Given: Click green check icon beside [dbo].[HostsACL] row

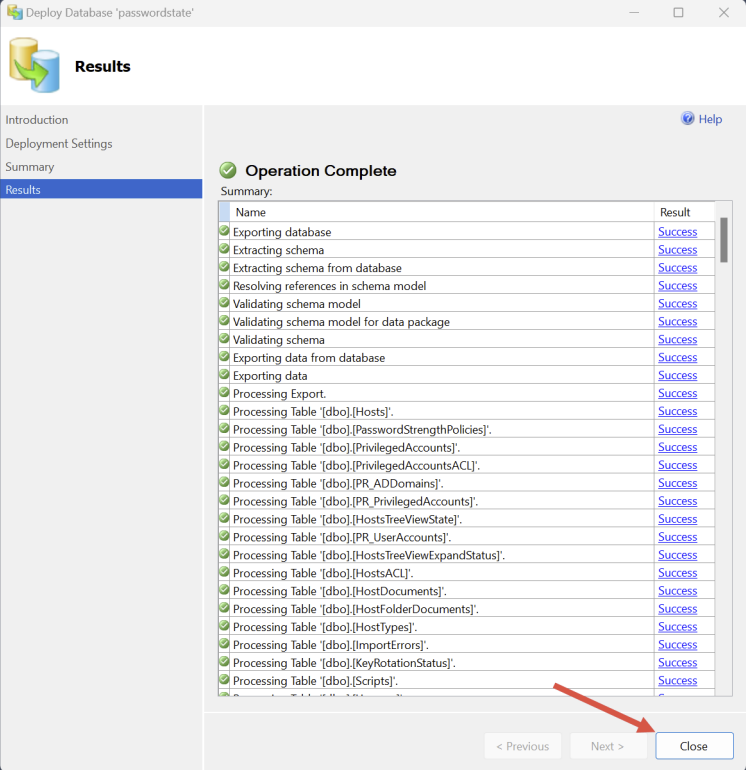Looking at the screenshot, I should pos(224,572).
